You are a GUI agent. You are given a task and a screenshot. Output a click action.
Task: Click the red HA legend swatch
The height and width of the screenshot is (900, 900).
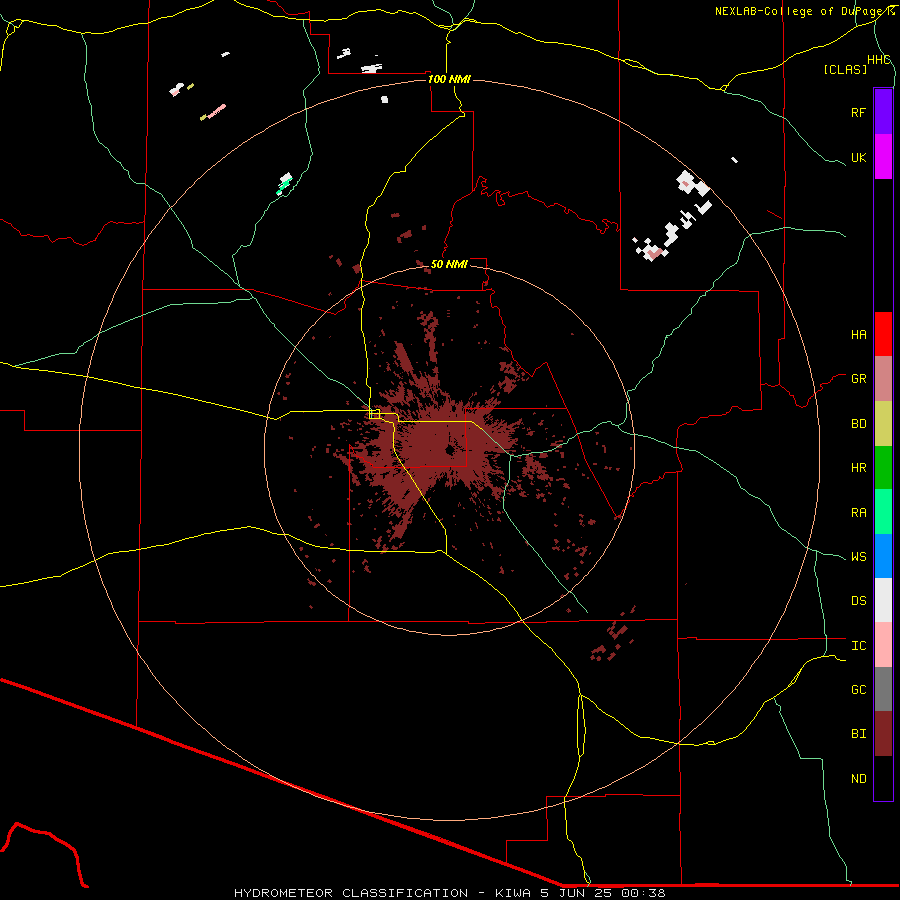883,334
